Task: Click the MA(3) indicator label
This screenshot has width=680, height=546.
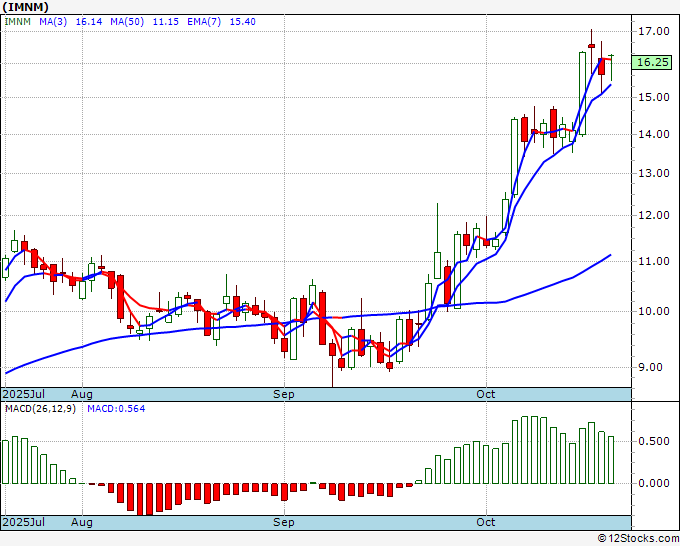Action: tap(53, 22)
